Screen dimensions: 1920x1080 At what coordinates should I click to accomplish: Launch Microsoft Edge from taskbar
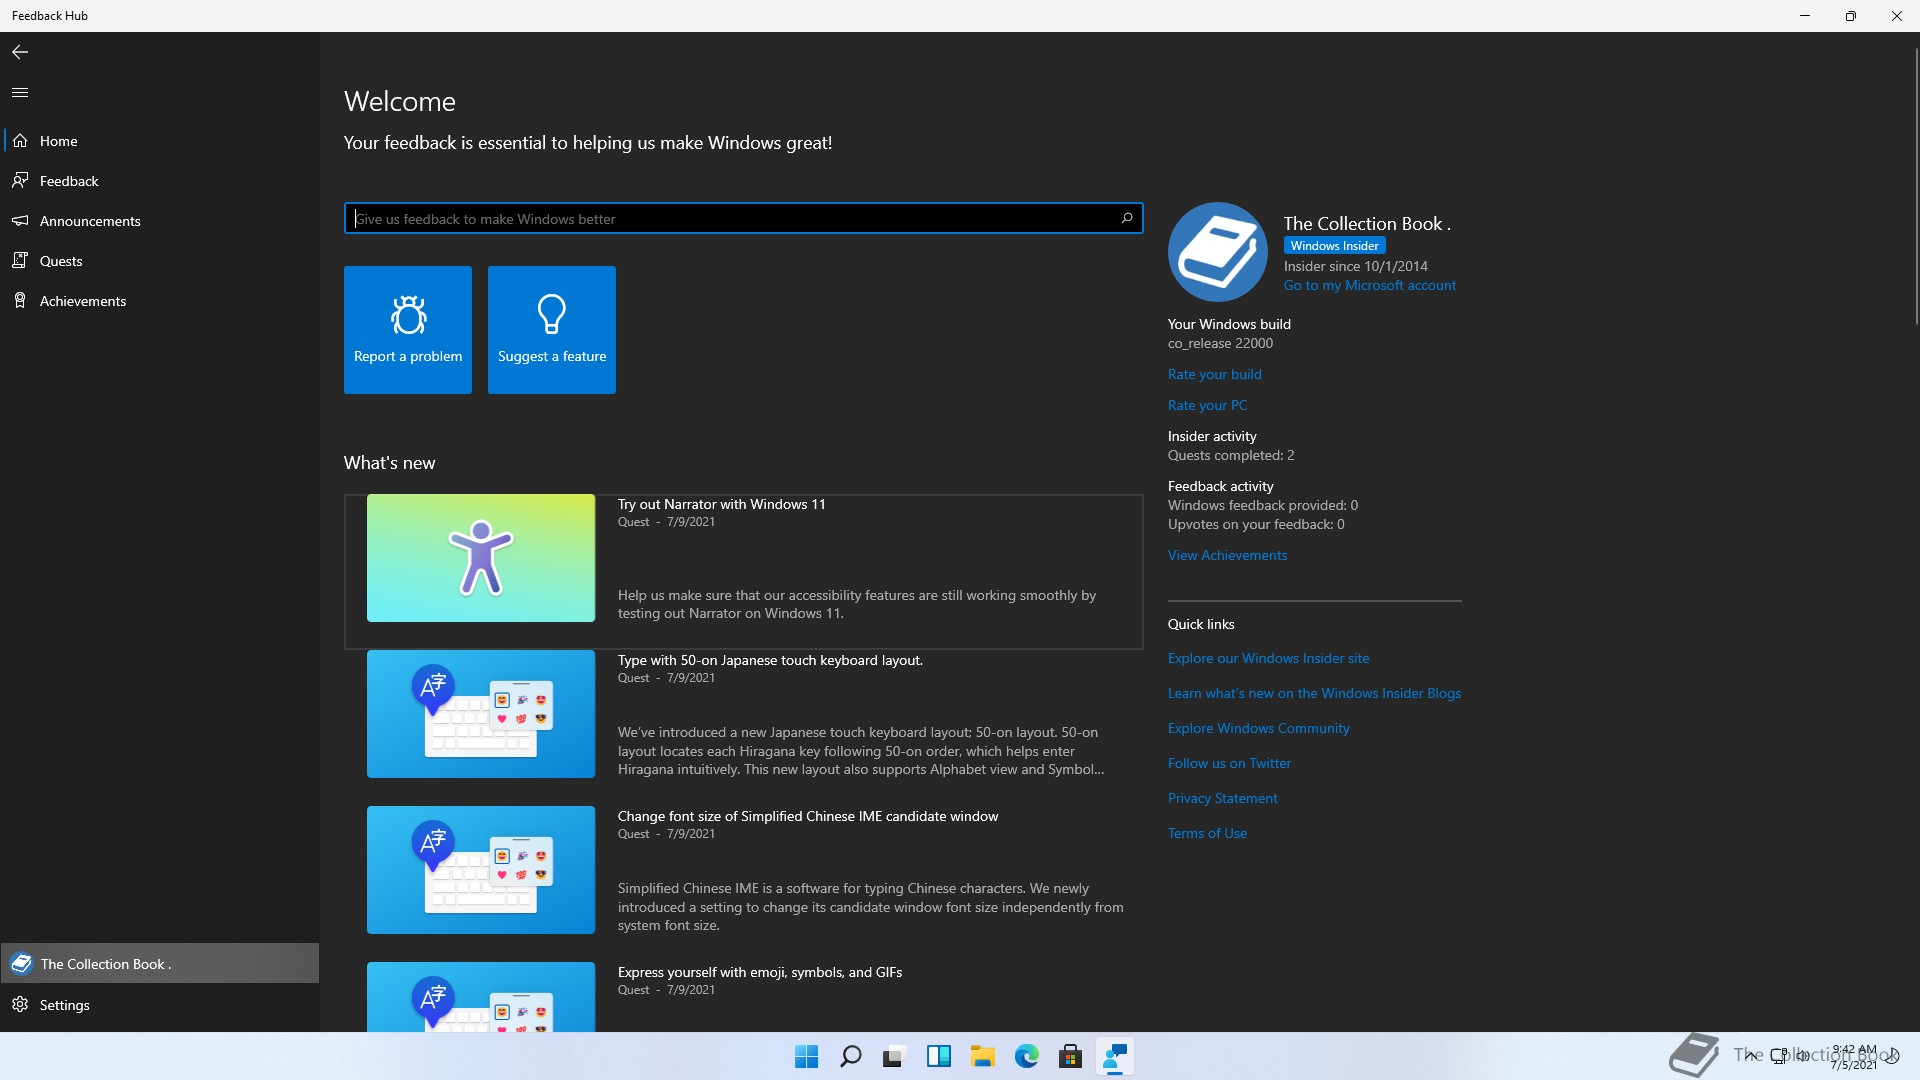click(x=1026, y=1056)
